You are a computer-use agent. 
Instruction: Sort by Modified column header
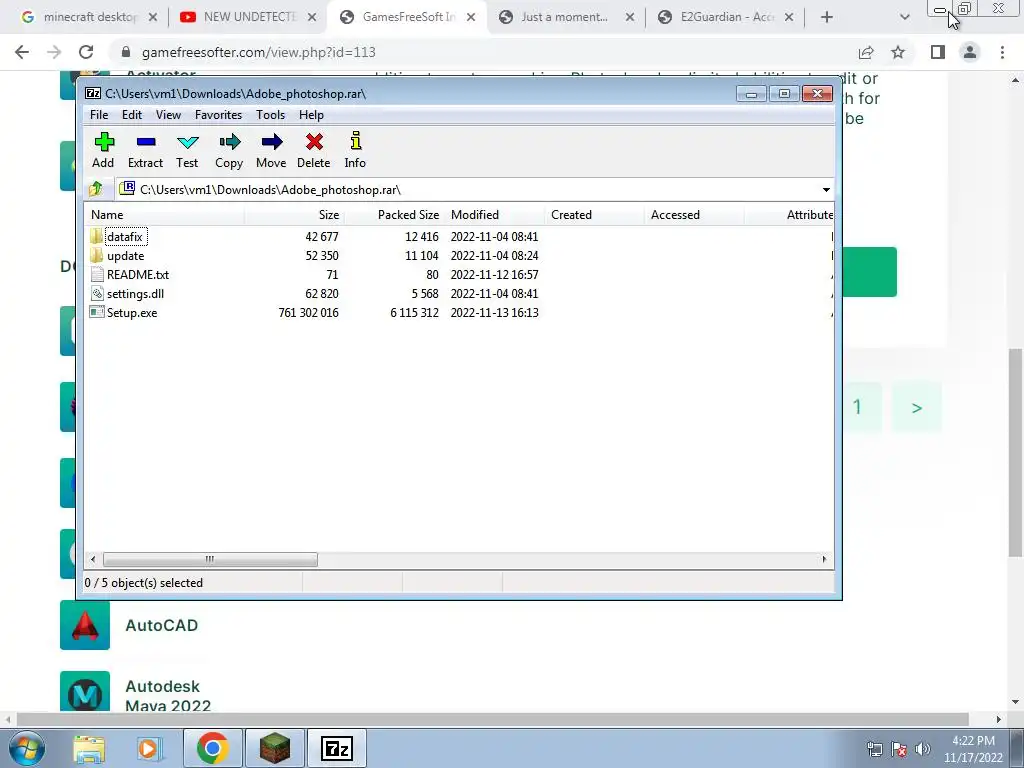pyautogui.click(x=494, y=215)
